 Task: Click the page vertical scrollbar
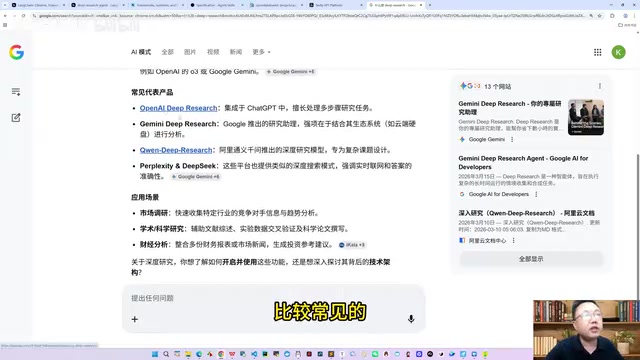point(638,227)
